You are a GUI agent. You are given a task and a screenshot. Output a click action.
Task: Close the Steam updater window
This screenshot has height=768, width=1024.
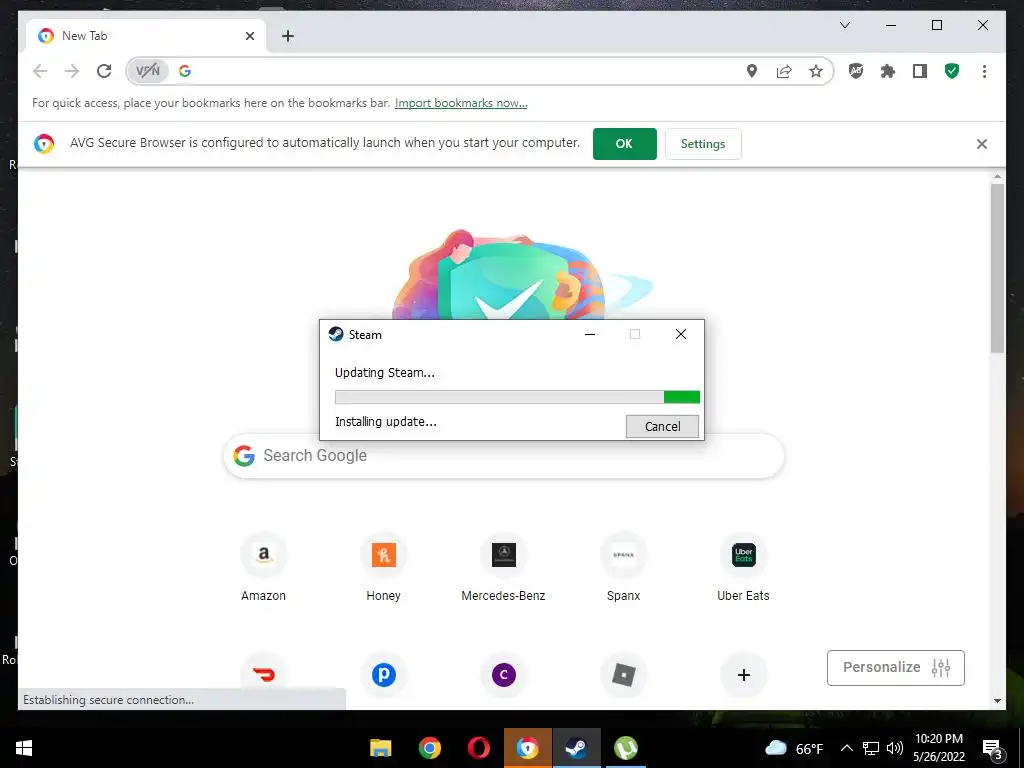pyautogui.click(x=680, y=334)
